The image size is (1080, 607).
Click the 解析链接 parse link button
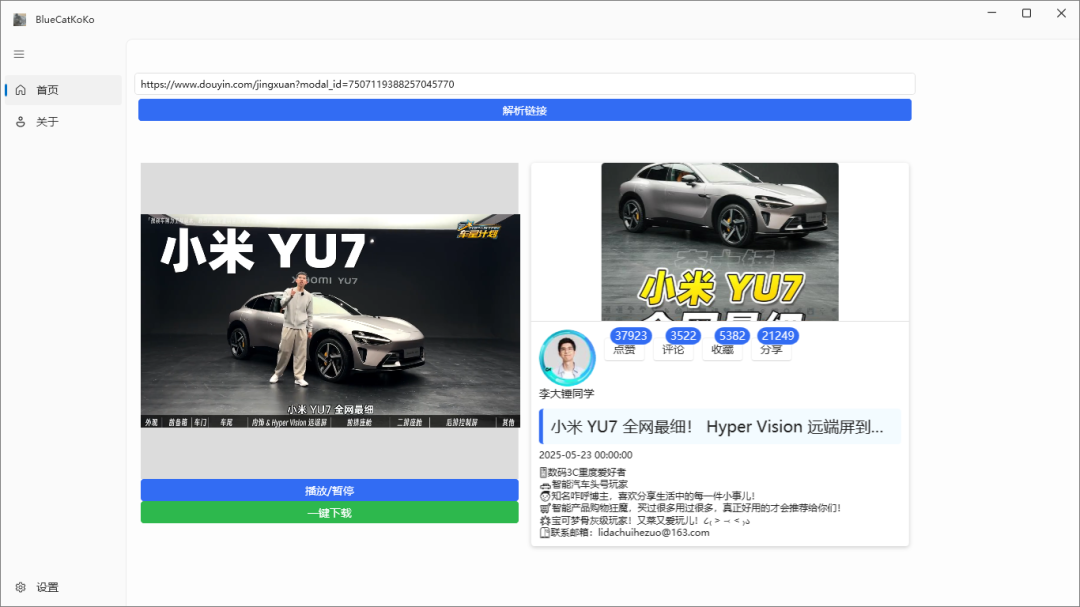[525, 110]
